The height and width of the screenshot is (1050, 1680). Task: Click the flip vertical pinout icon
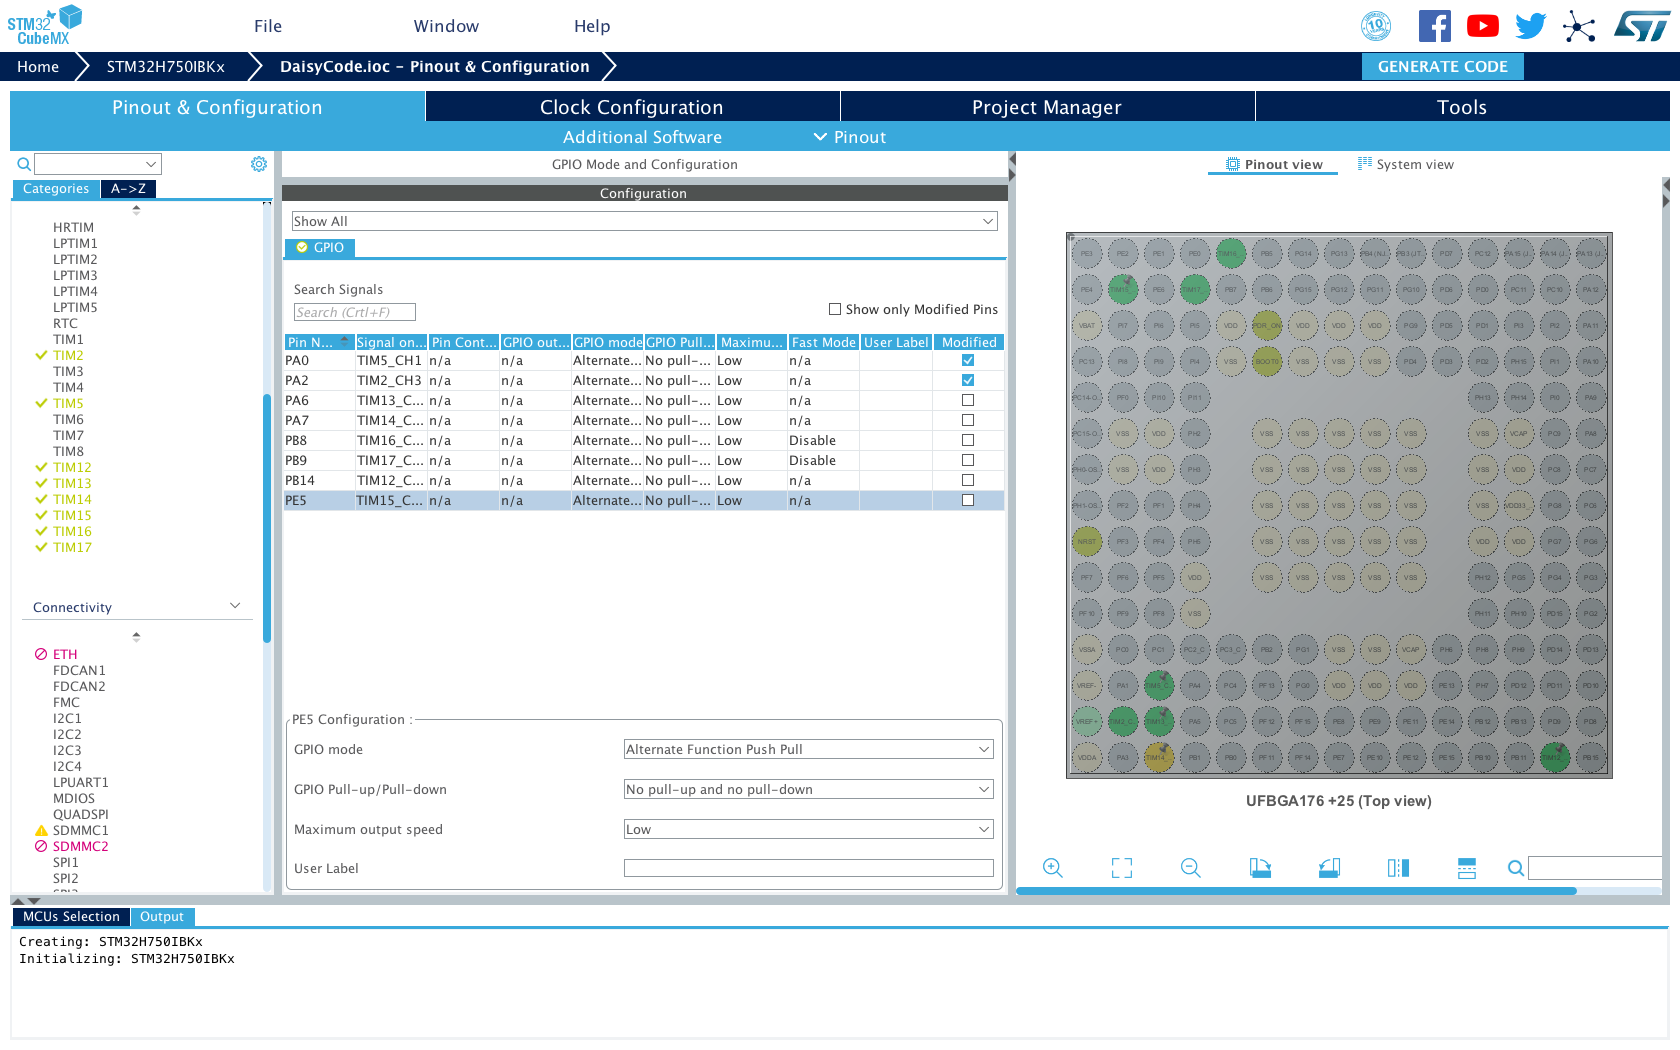click(x=1467, y=868)
